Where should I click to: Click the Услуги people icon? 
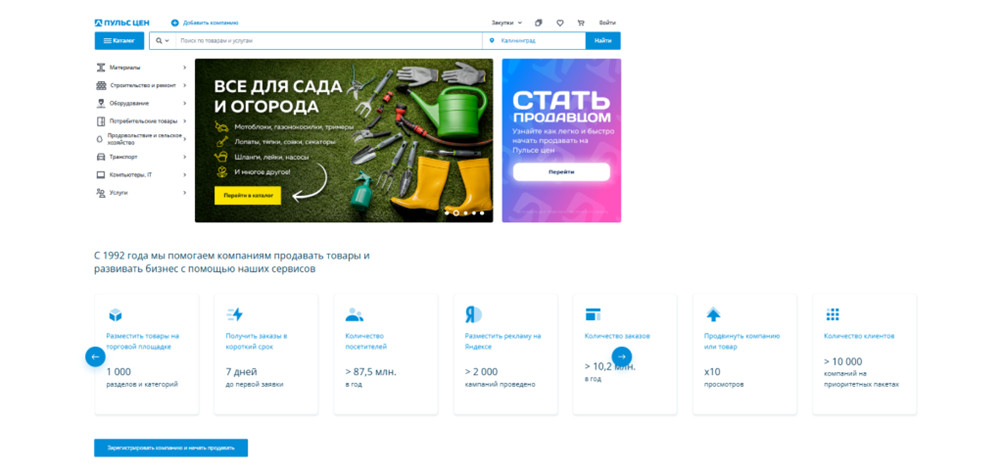click(x=100, y=192)
